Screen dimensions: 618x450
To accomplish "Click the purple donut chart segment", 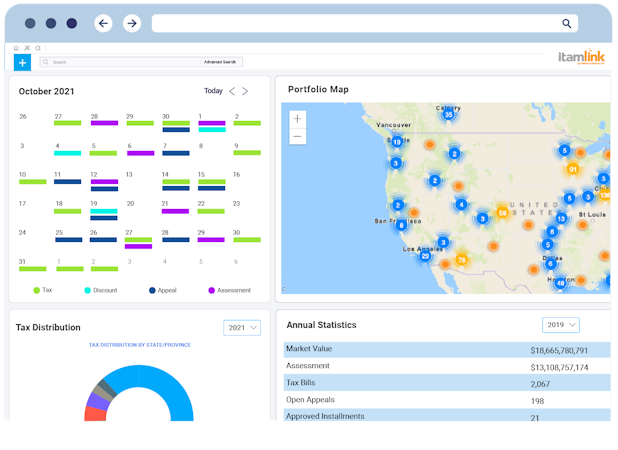I will (x=99, y=402).
